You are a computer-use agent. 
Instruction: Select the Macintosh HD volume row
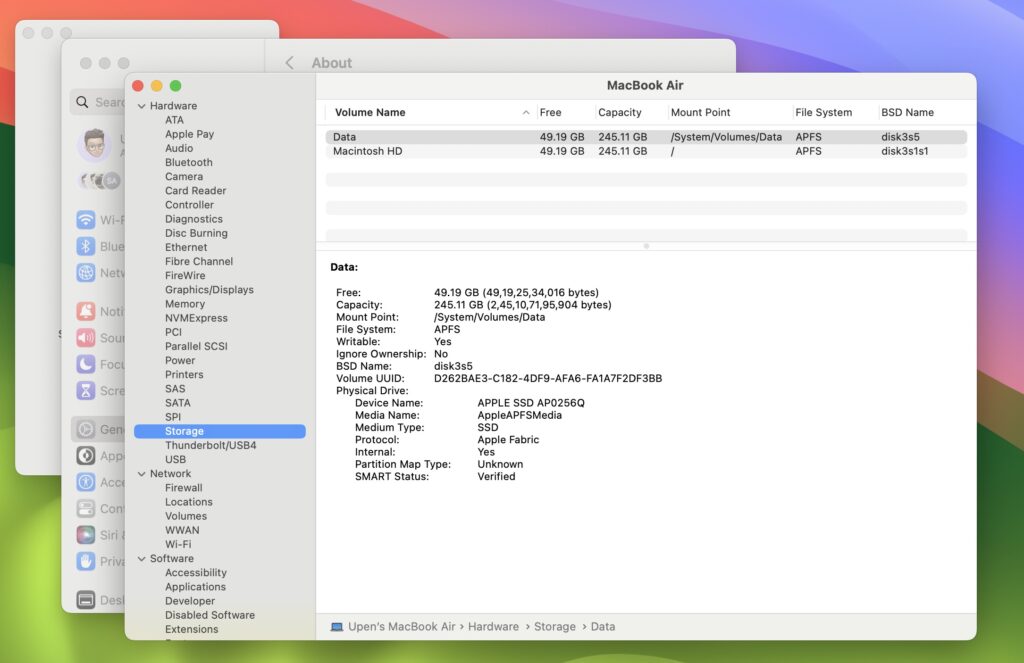pyautogui.click(x=646, y=151)
